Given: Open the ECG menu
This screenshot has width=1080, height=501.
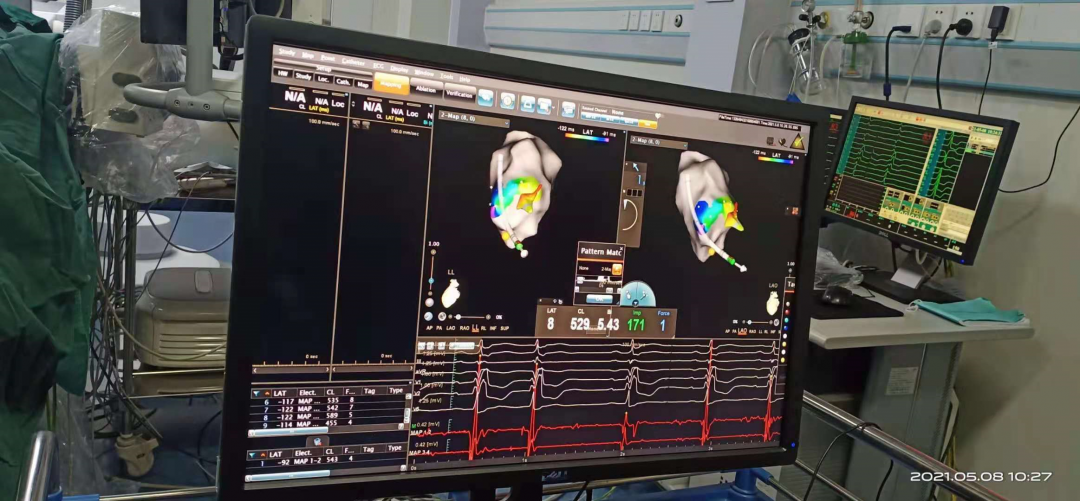Looking at the screenshot, I should 378,65.
